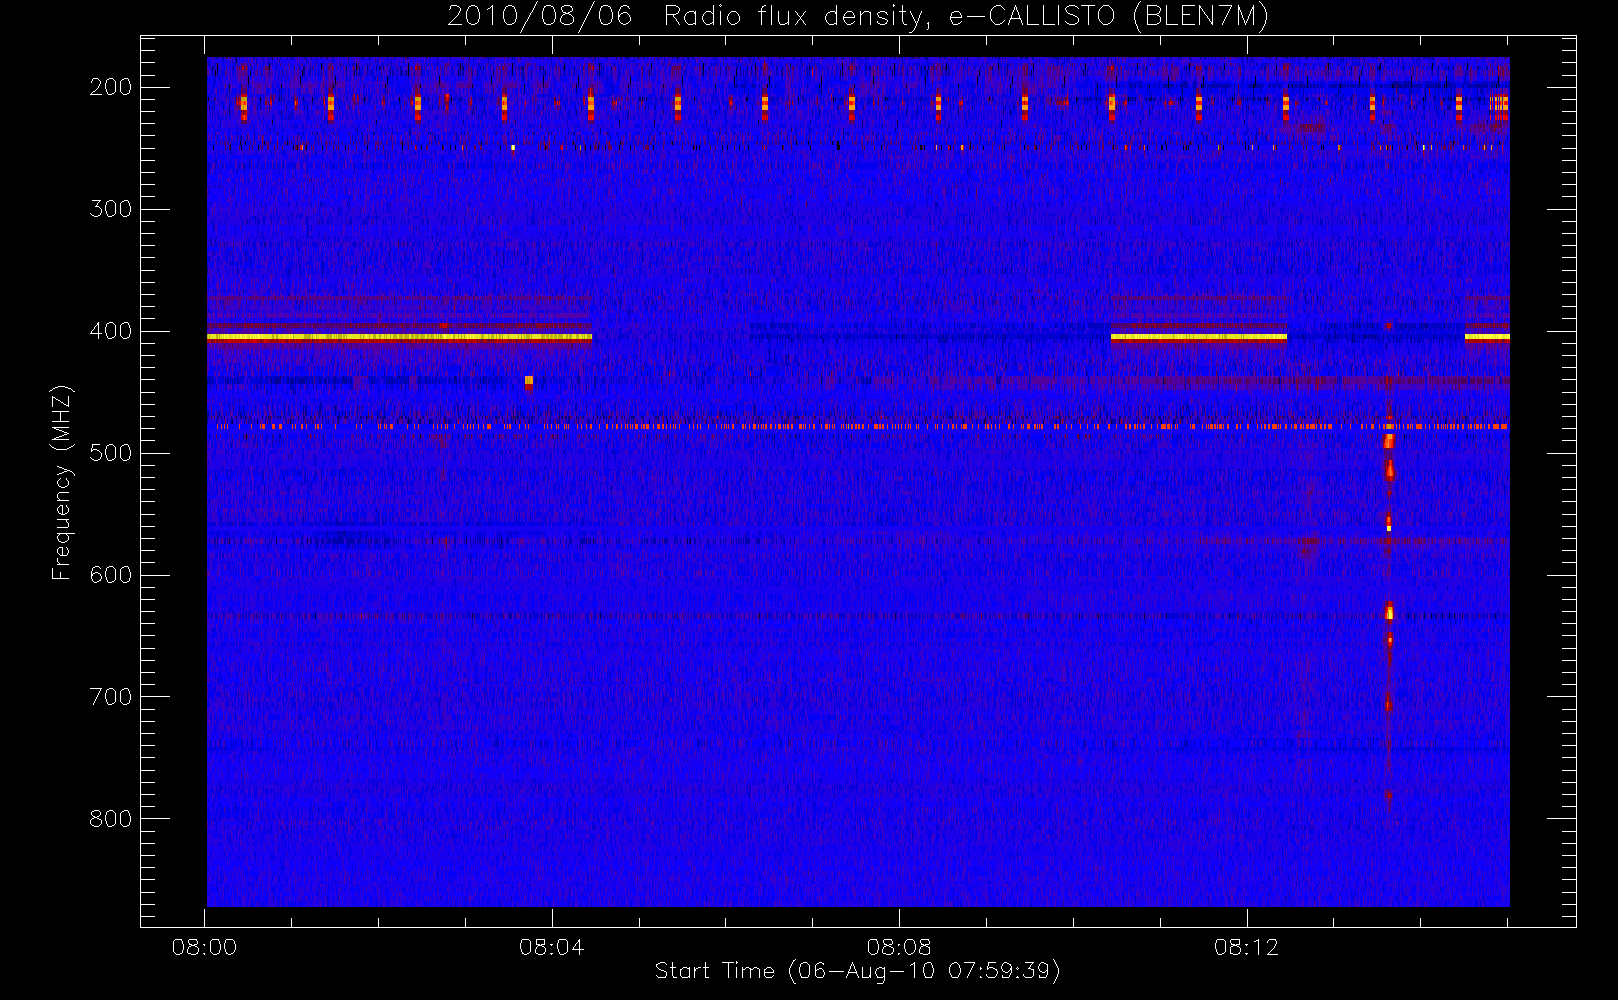Click the 08:08 time tick label
Viewport: 1618px width, 1000px height.
click(899, 947)
